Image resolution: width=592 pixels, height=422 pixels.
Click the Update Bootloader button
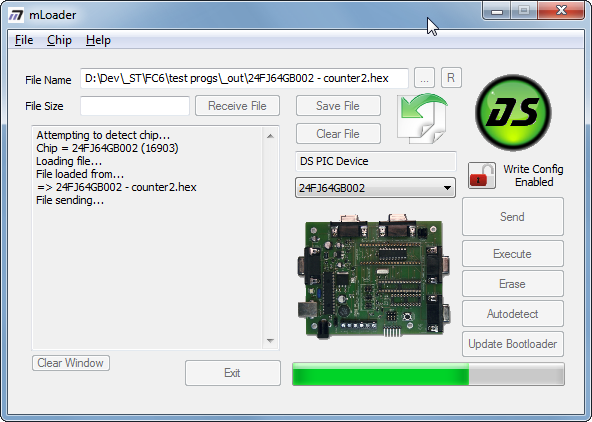tap(513, 344)
